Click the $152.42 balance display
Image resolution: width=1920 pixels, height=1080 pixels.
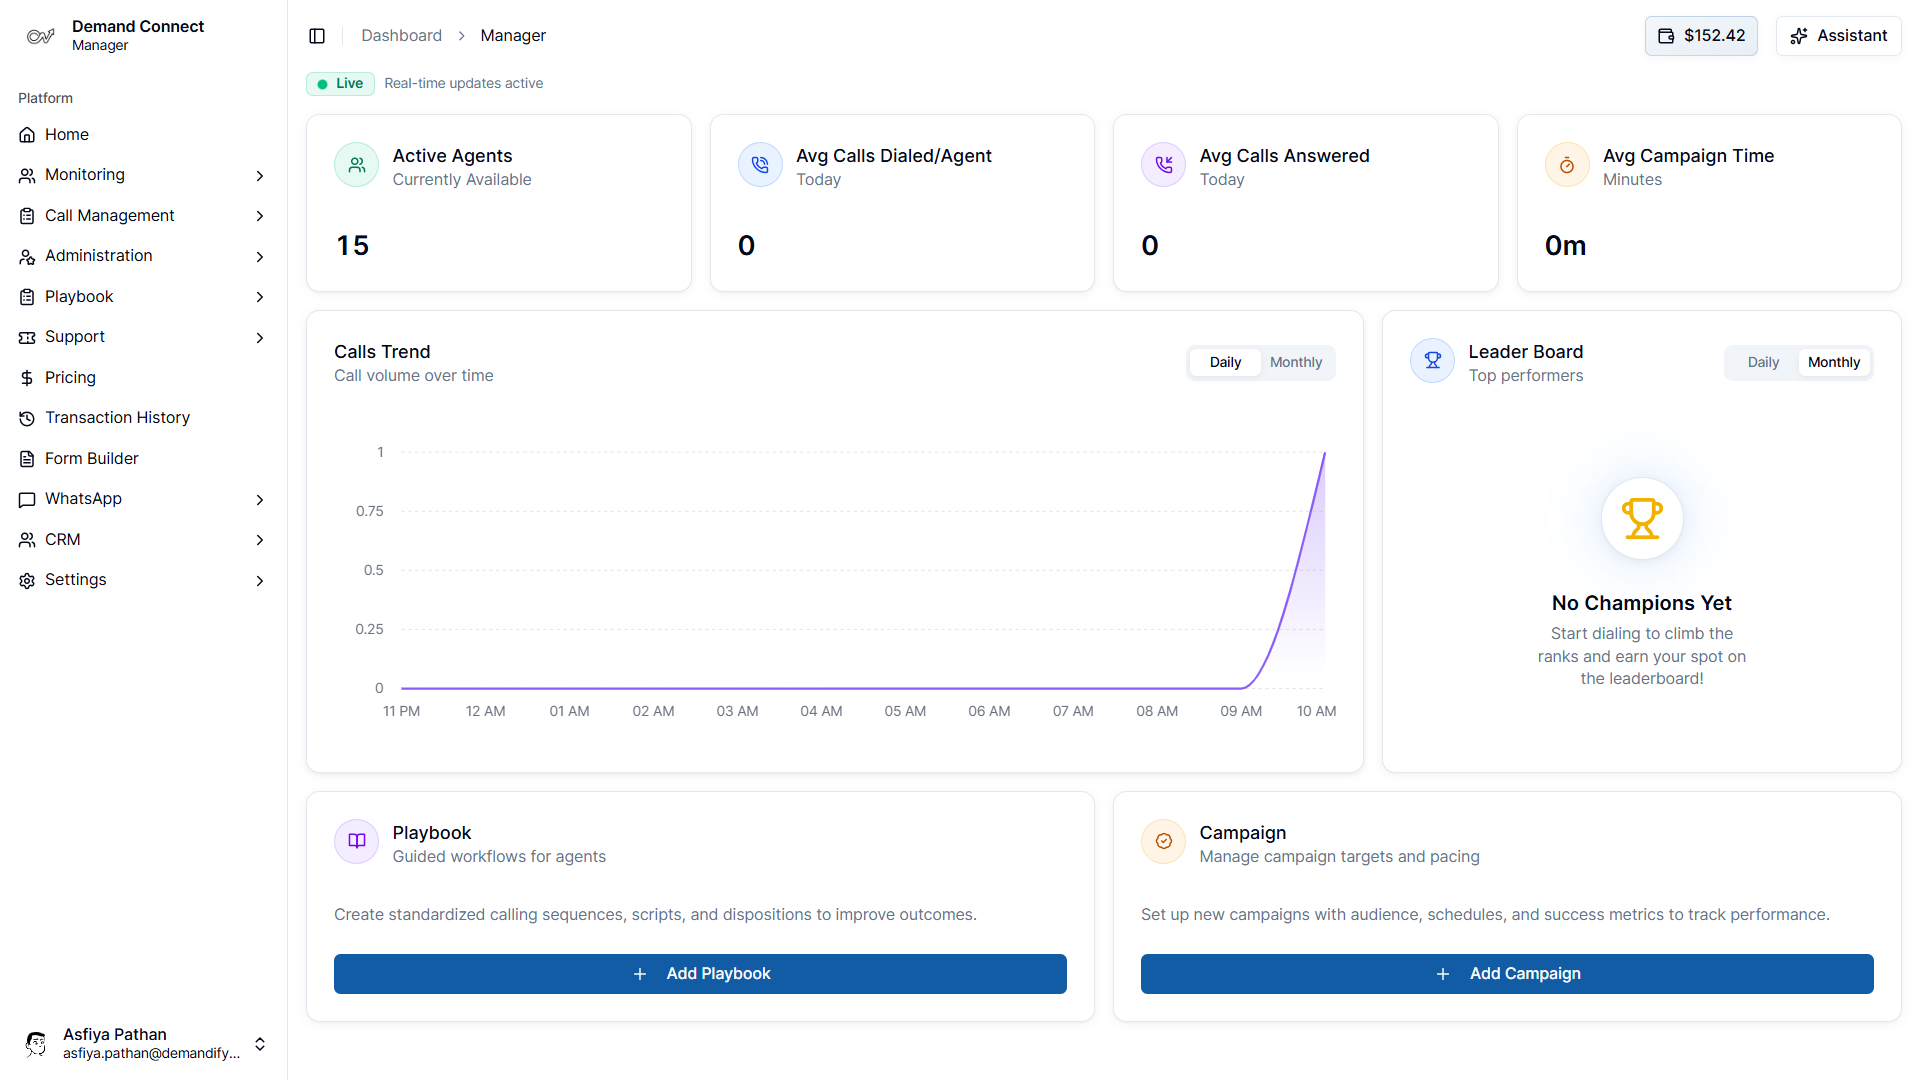(x=1700, y=35)
